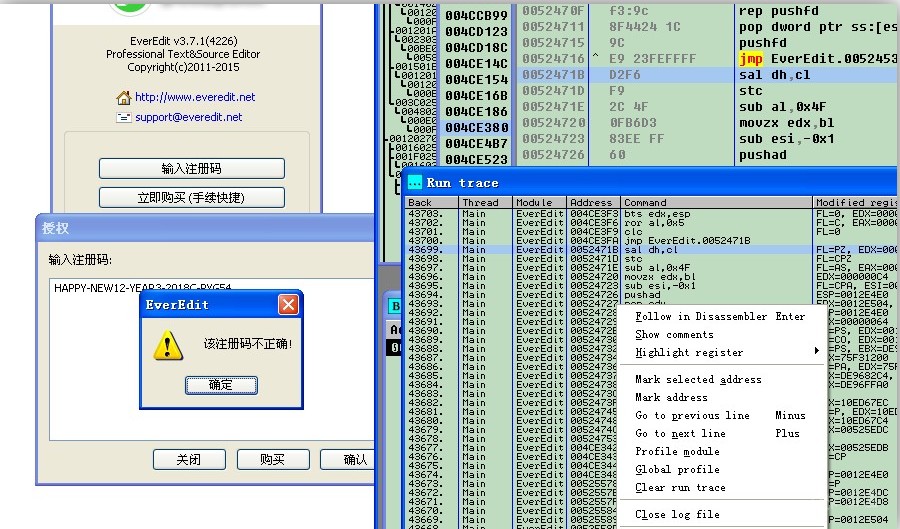
Task: Choose Clear run trace
Action: click(x=722, y=487)
